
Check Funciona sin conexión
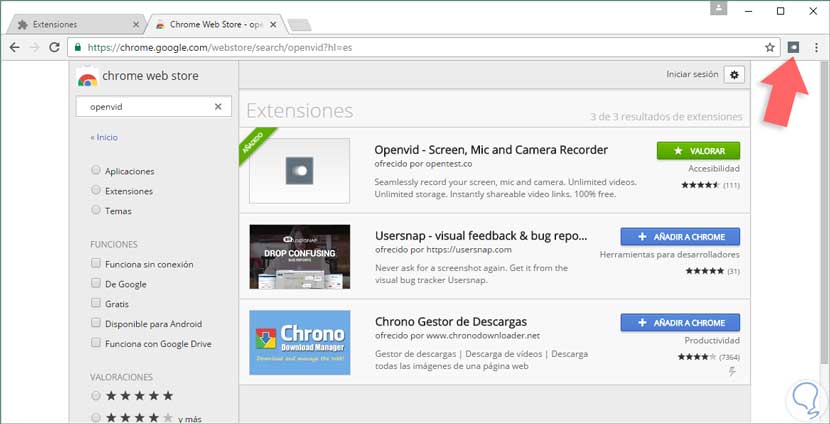[x=96, y=263]
